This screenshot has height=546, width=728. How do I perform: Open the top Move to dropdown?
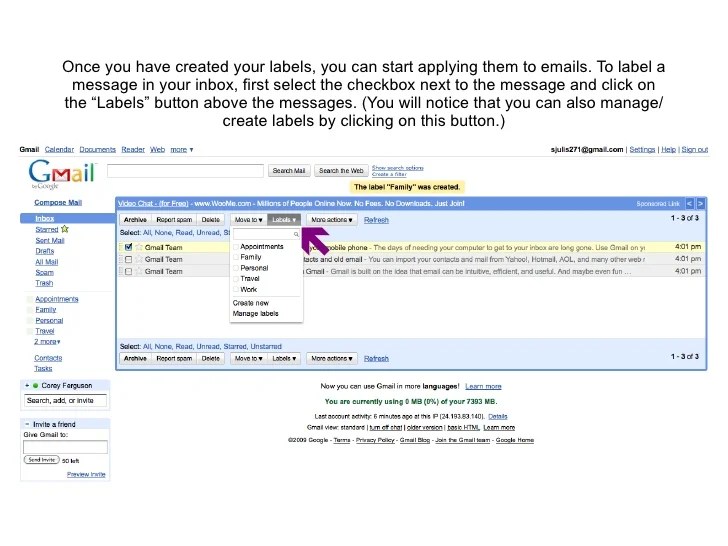coord(248,220)
